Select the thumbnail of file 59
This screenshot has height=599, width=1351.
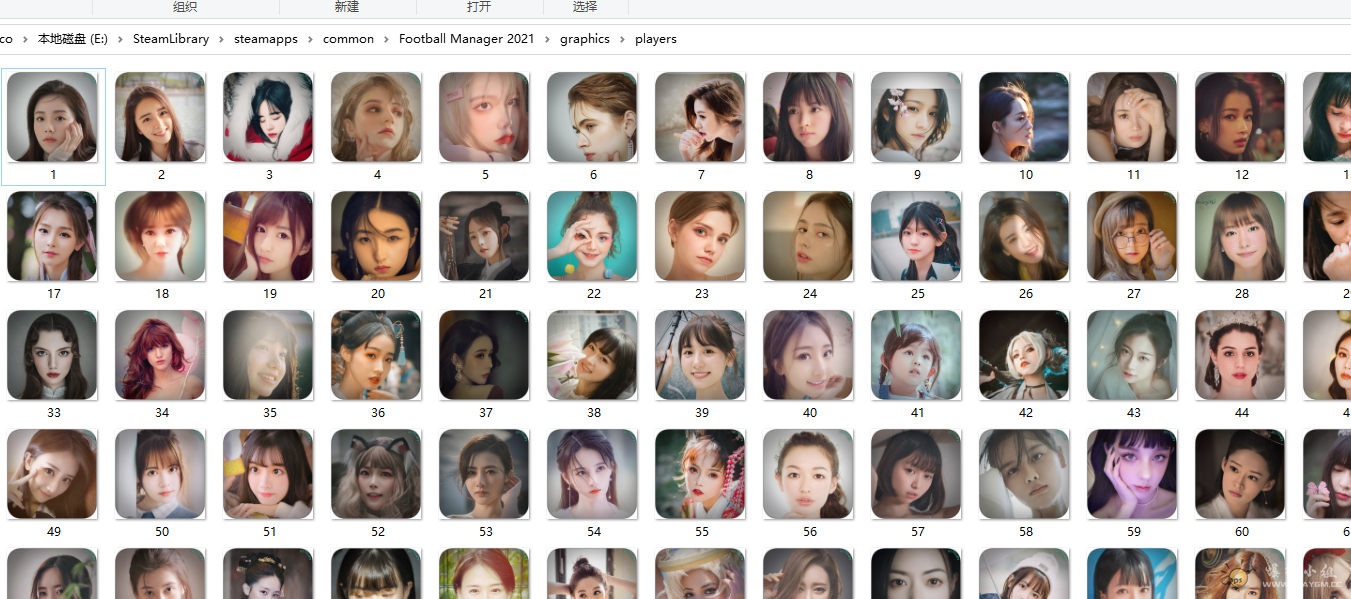tap(1133, 474)
